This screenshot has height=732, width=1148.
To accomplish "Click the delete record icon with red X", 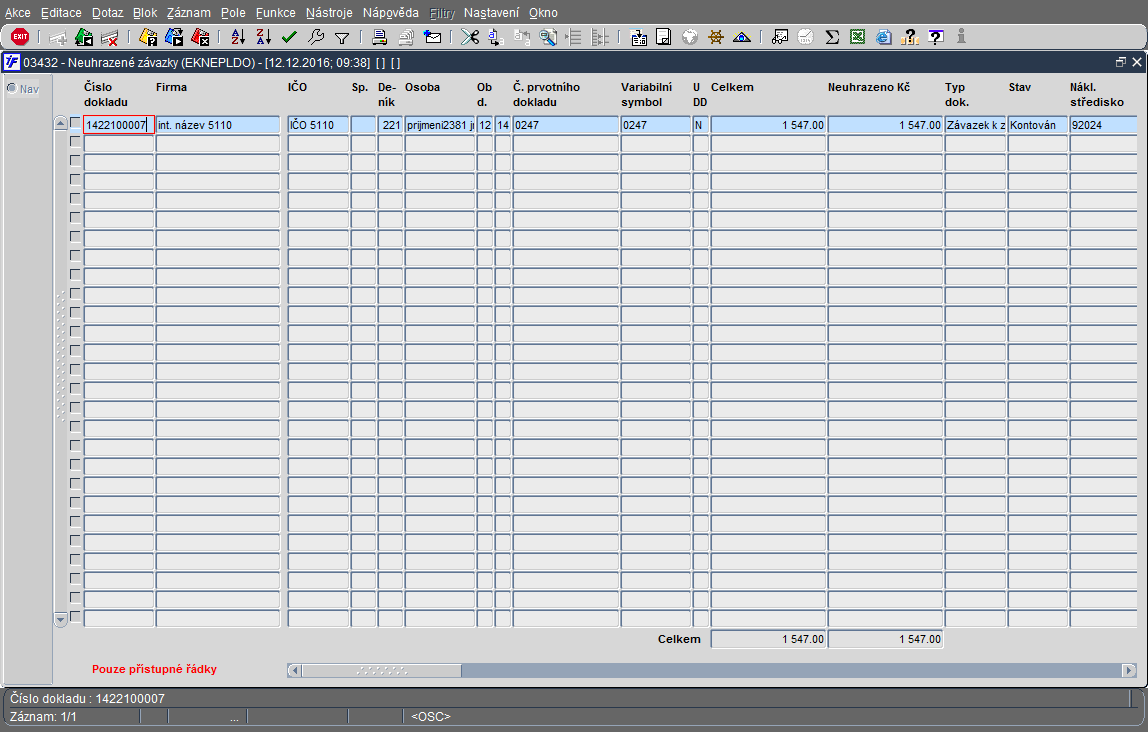I will (x=110, y=37).
